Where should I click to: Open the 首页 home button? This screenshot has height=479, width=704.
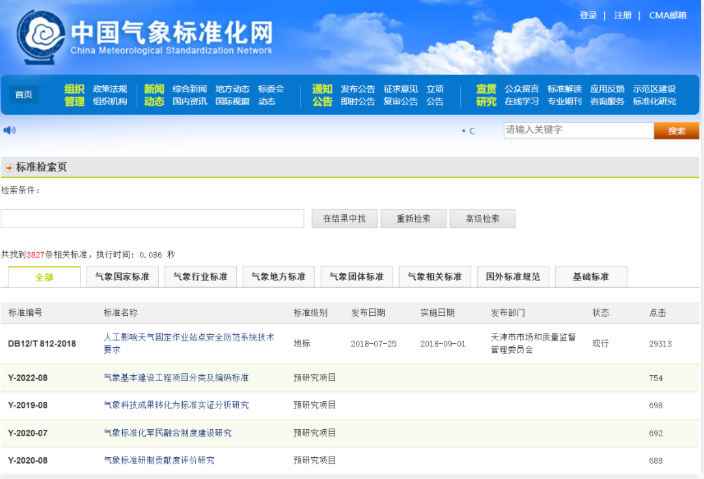(x=23, y=95)
